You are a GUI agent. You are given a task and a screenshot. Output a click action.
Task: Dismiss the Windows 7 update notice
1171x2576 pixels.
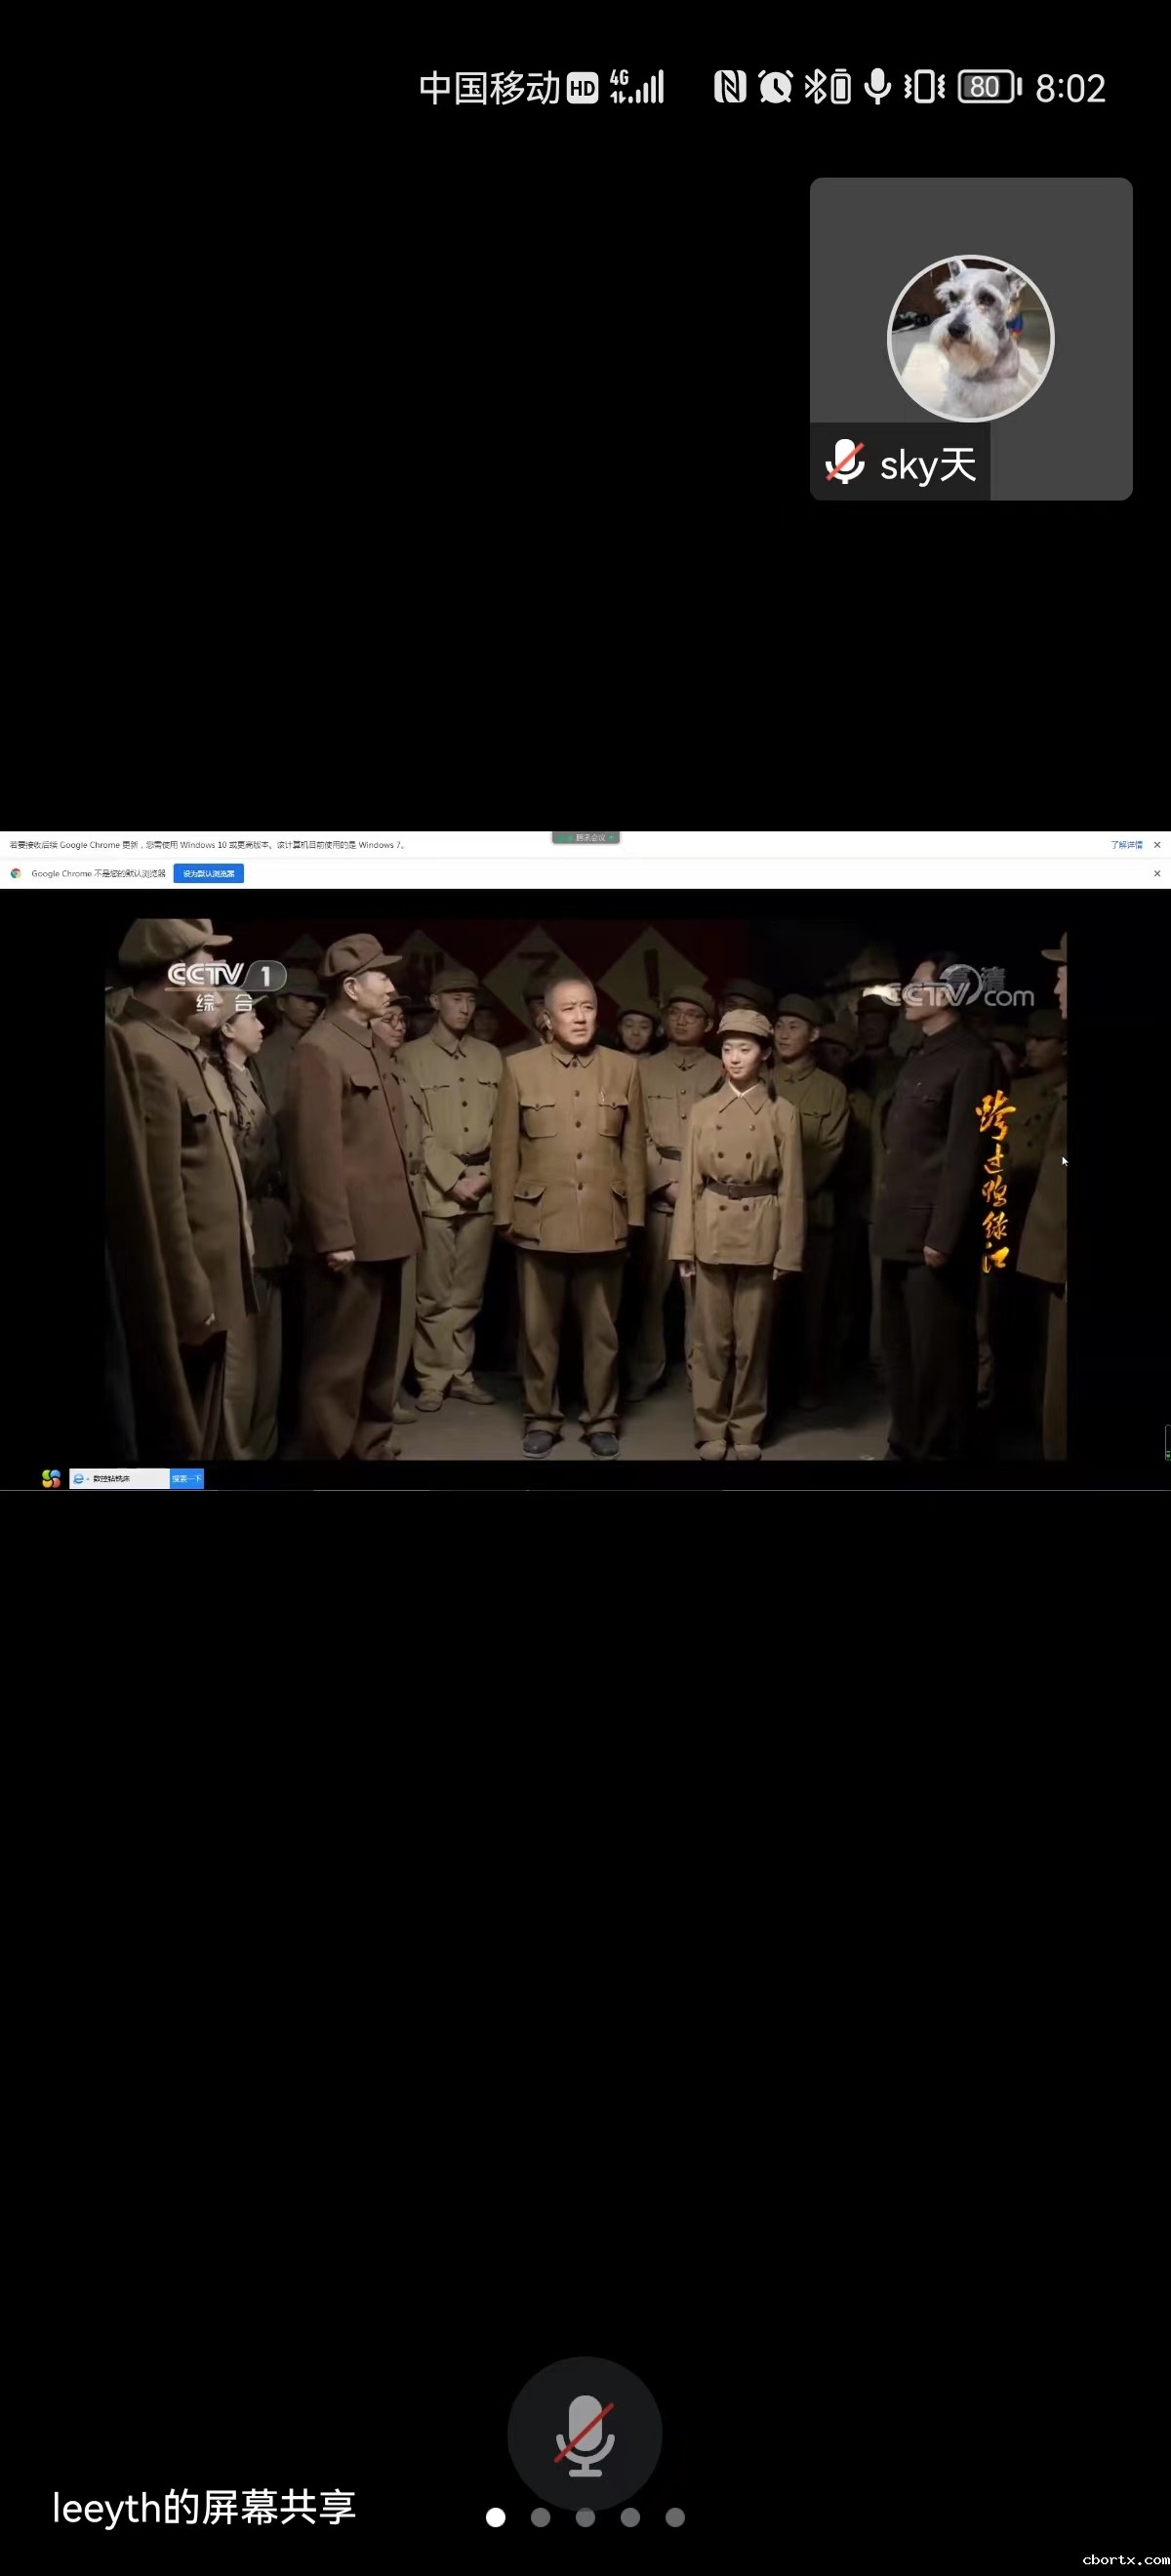pos(1157,845)
